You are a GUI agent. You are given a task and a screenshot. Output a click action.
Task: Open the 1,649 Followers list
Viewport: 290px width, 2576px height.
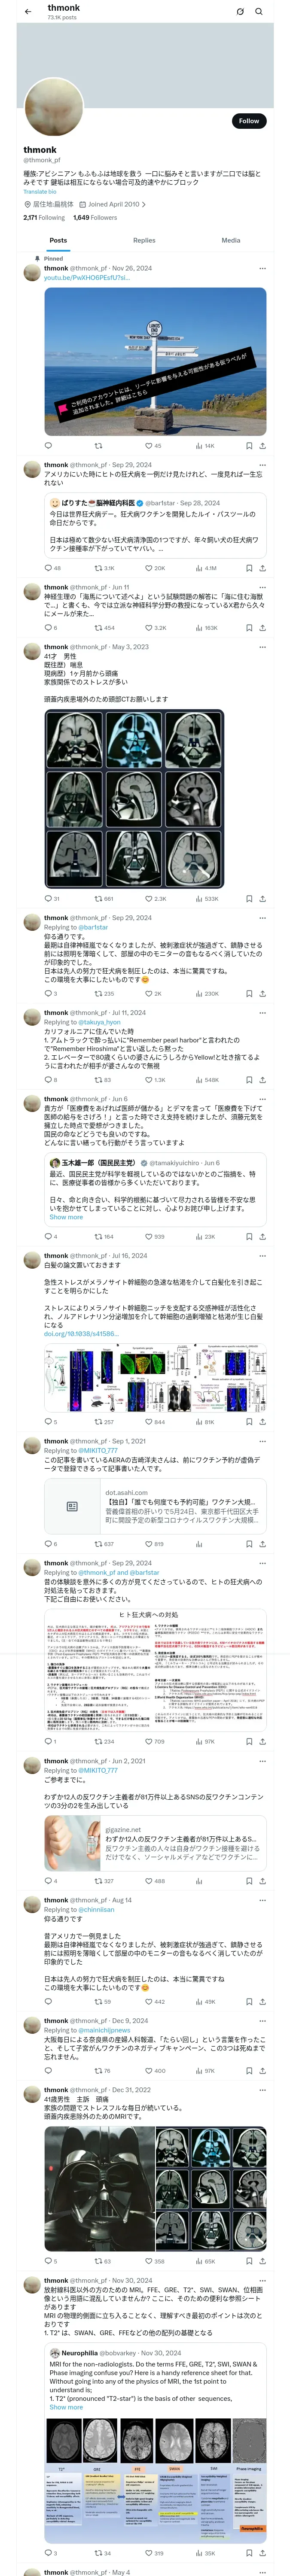(95, 217)
